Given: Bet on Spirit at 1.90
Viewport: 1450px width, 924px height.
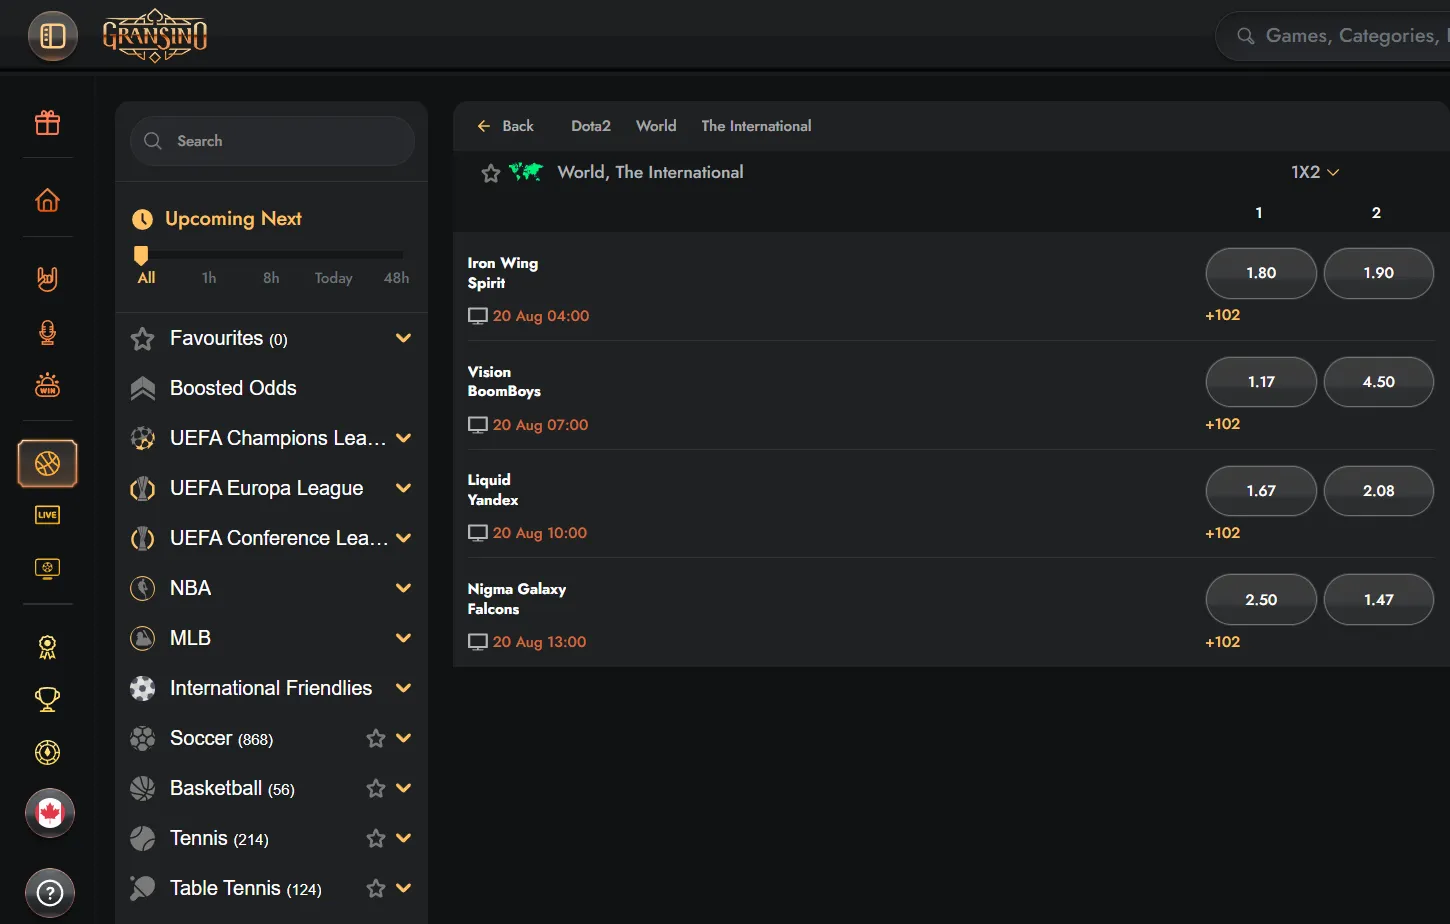Looking at the screenshot, I should [x=1379, y=273].
